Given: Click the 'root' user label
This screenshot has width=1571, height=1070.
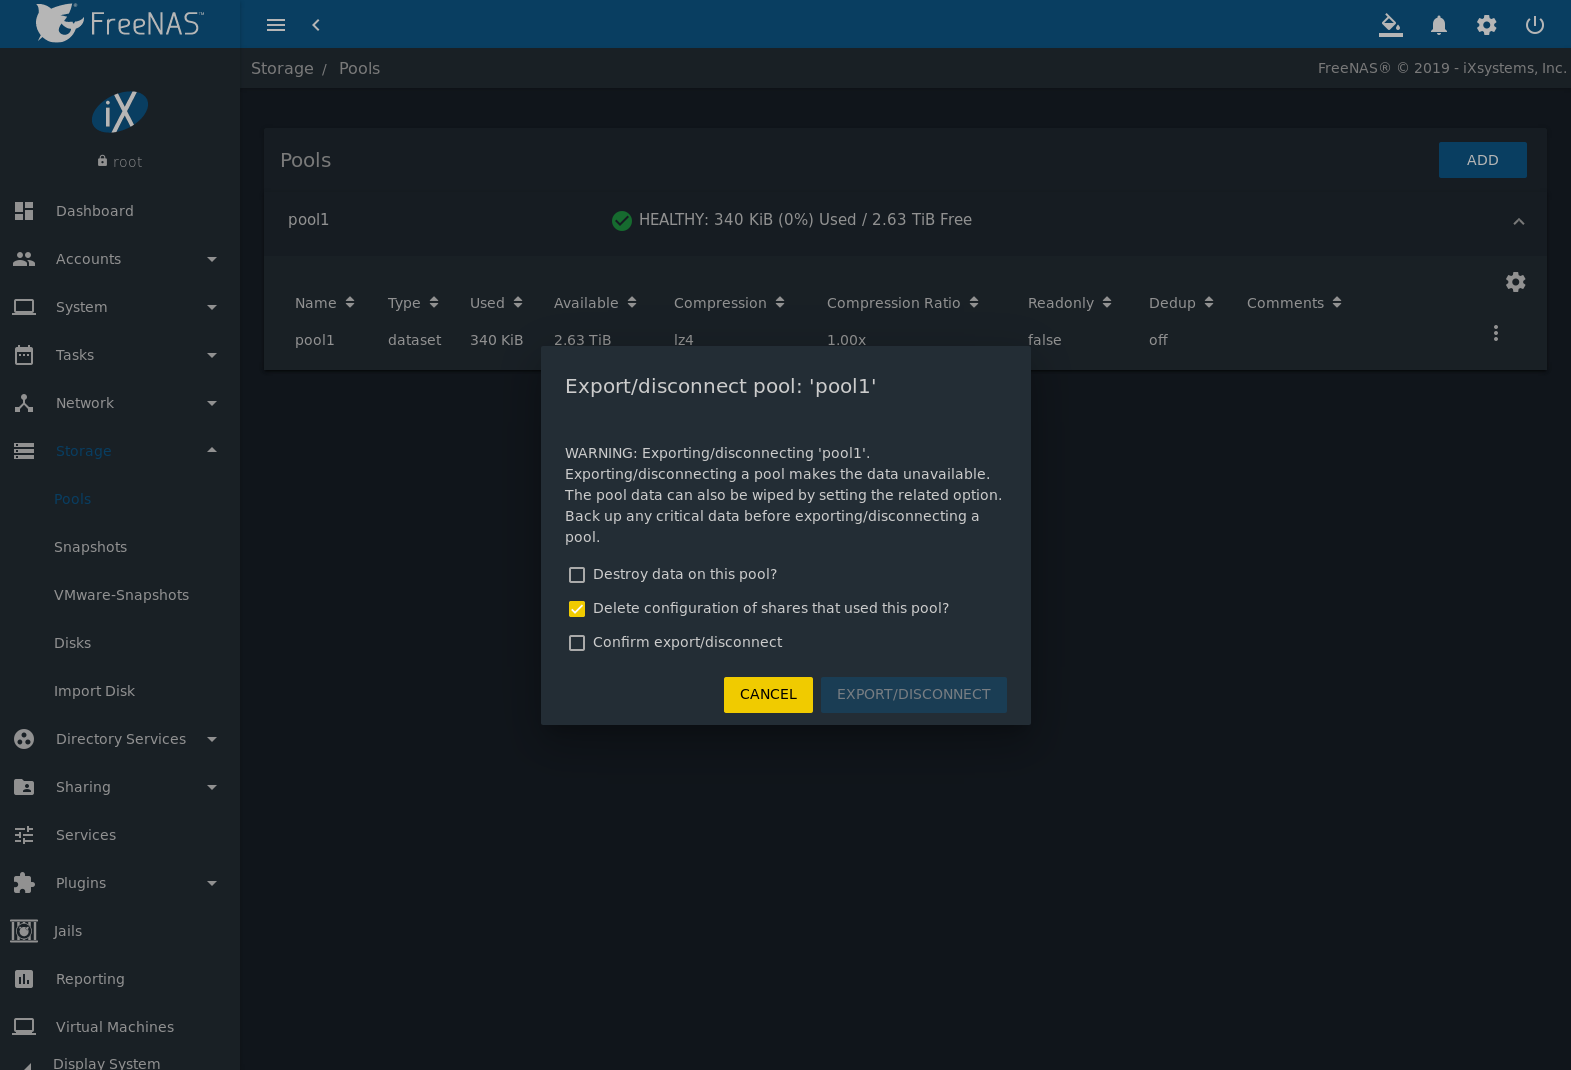Looking at the screenshot, I should [x=128, y=162].
